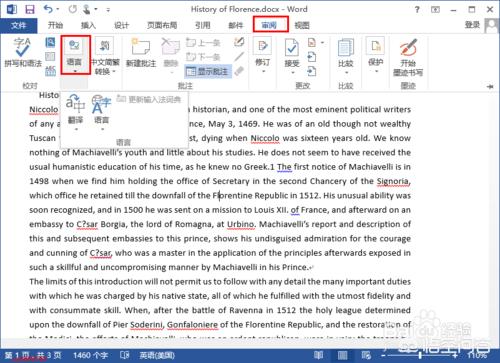Click the word 'Signoria' in document
The width and height of the screenshot is (500, 363).
click(392, 181)
